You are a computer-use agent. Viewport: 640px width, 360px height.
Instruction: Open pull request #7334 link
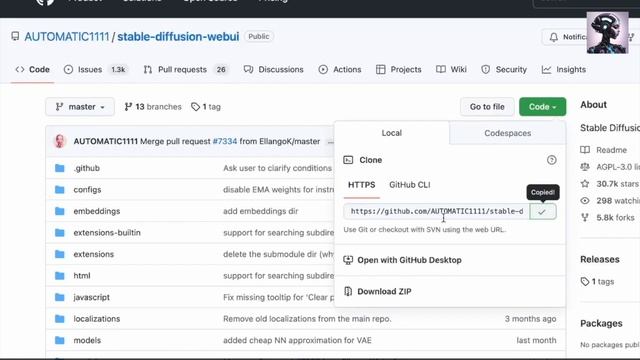click(x=225, y=141)
